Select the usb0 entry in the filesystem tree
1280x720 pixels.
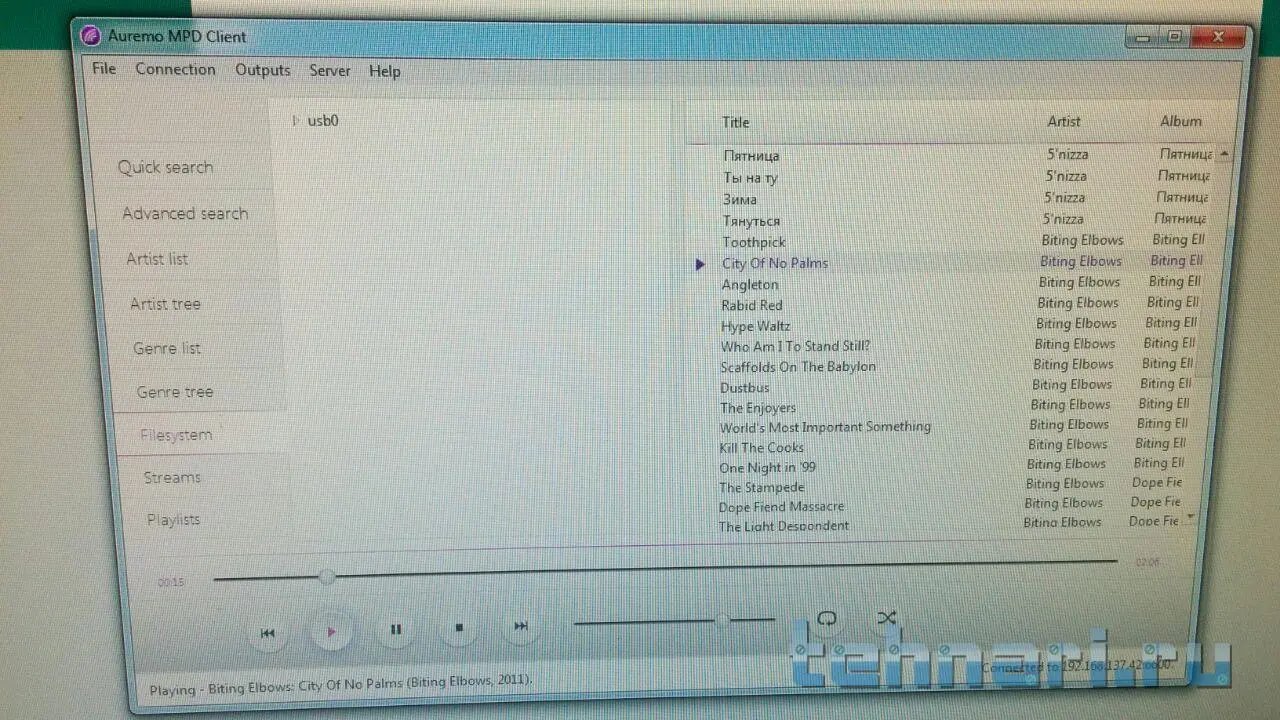click(x=323, y=121)
